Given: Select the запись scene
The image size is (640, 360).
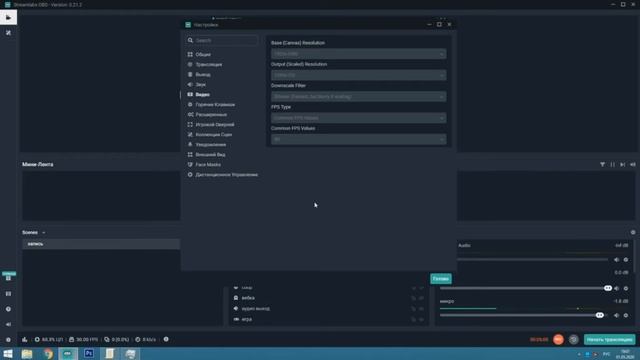Looking at the screenshot, I should [101, 244].
